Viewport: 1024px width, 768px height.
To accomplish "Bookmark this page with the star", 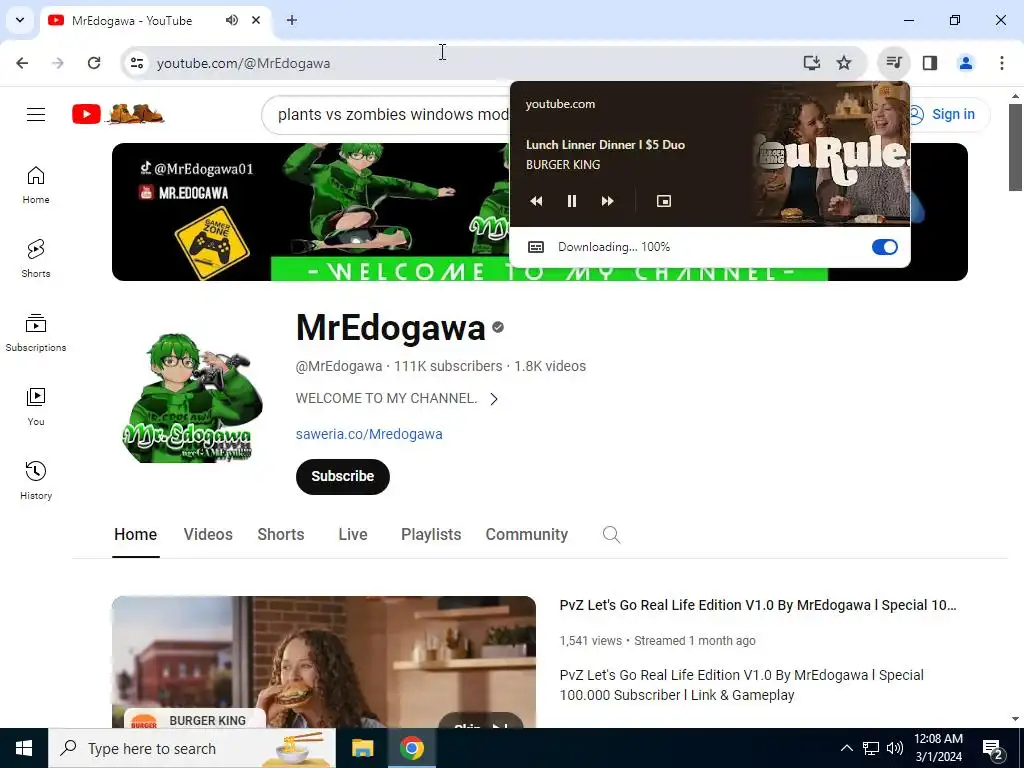I will 844,63.
